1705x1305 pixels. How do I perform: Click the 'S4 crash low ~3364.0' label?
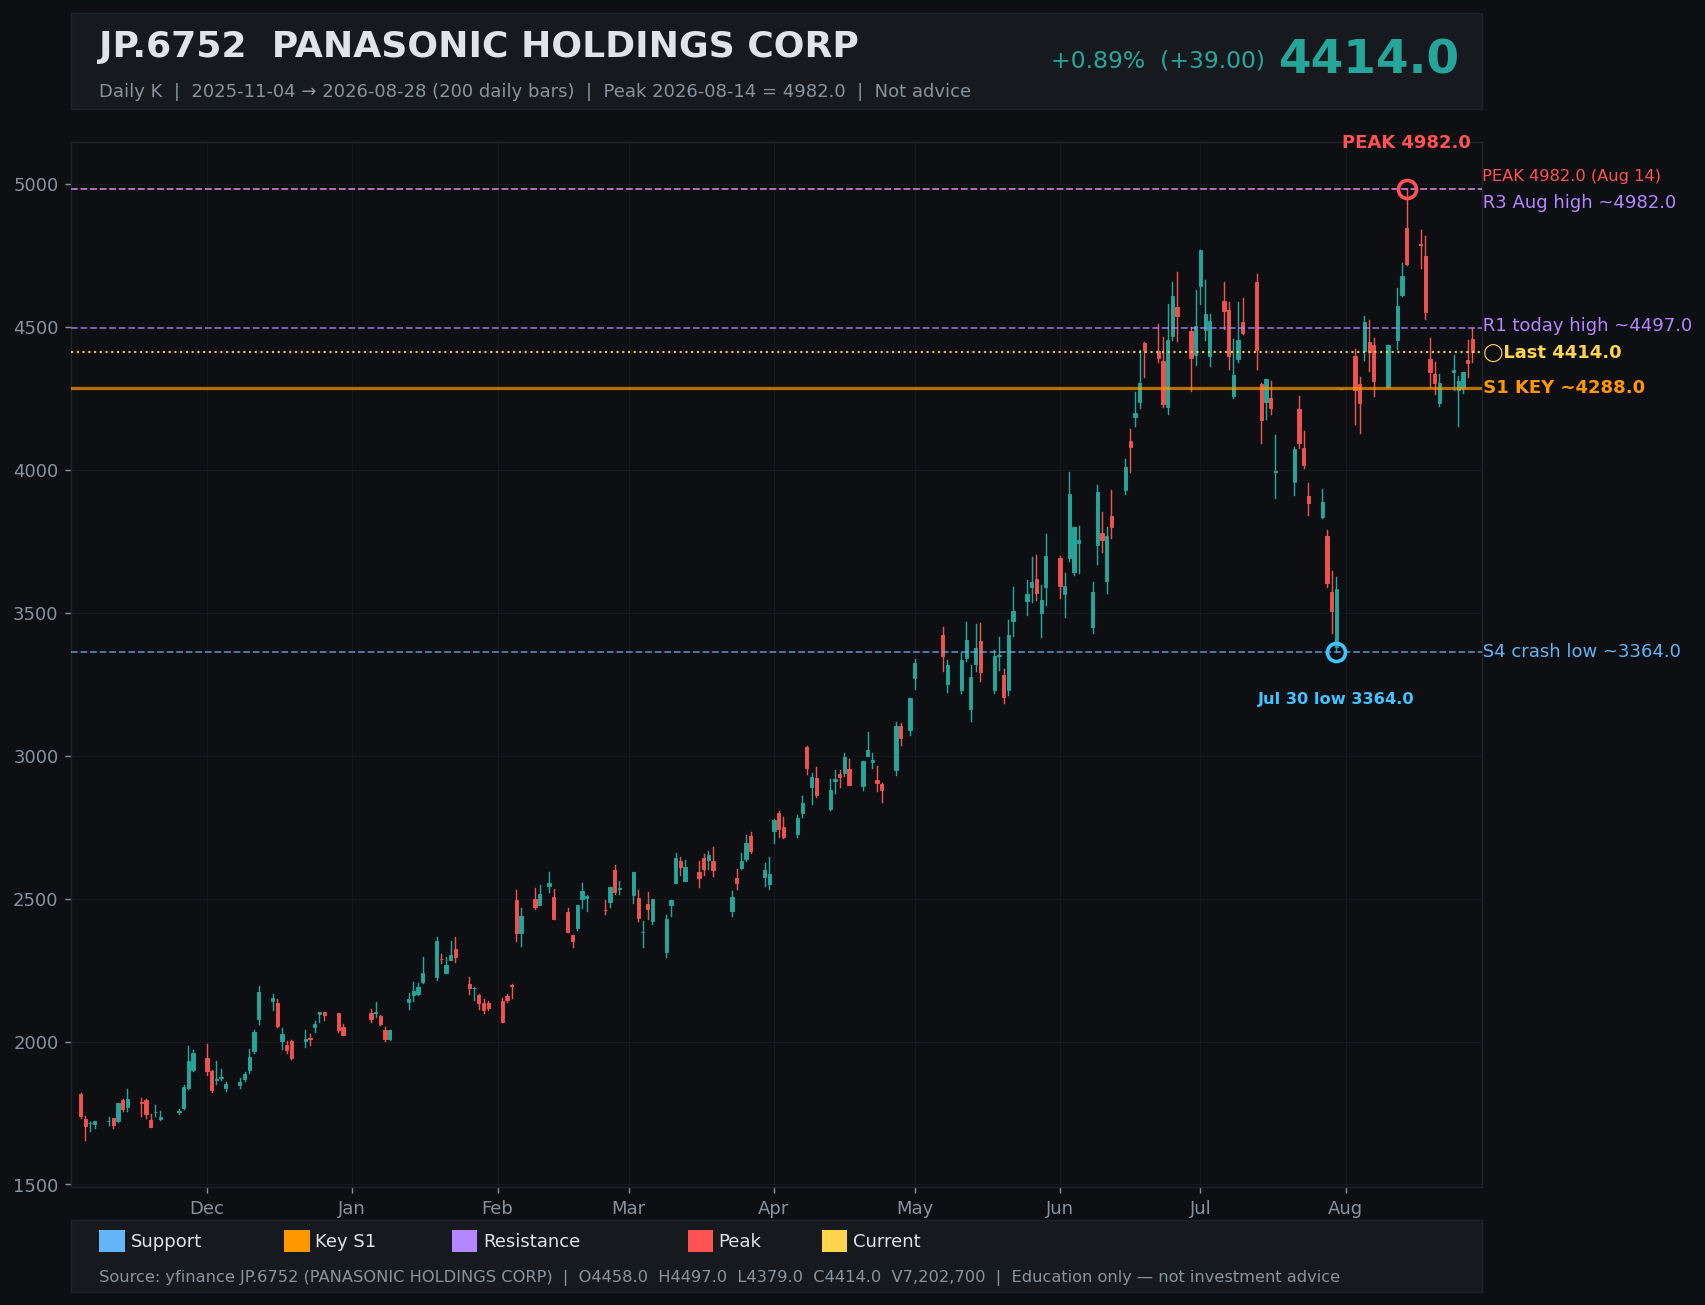tap(1581, 651)
